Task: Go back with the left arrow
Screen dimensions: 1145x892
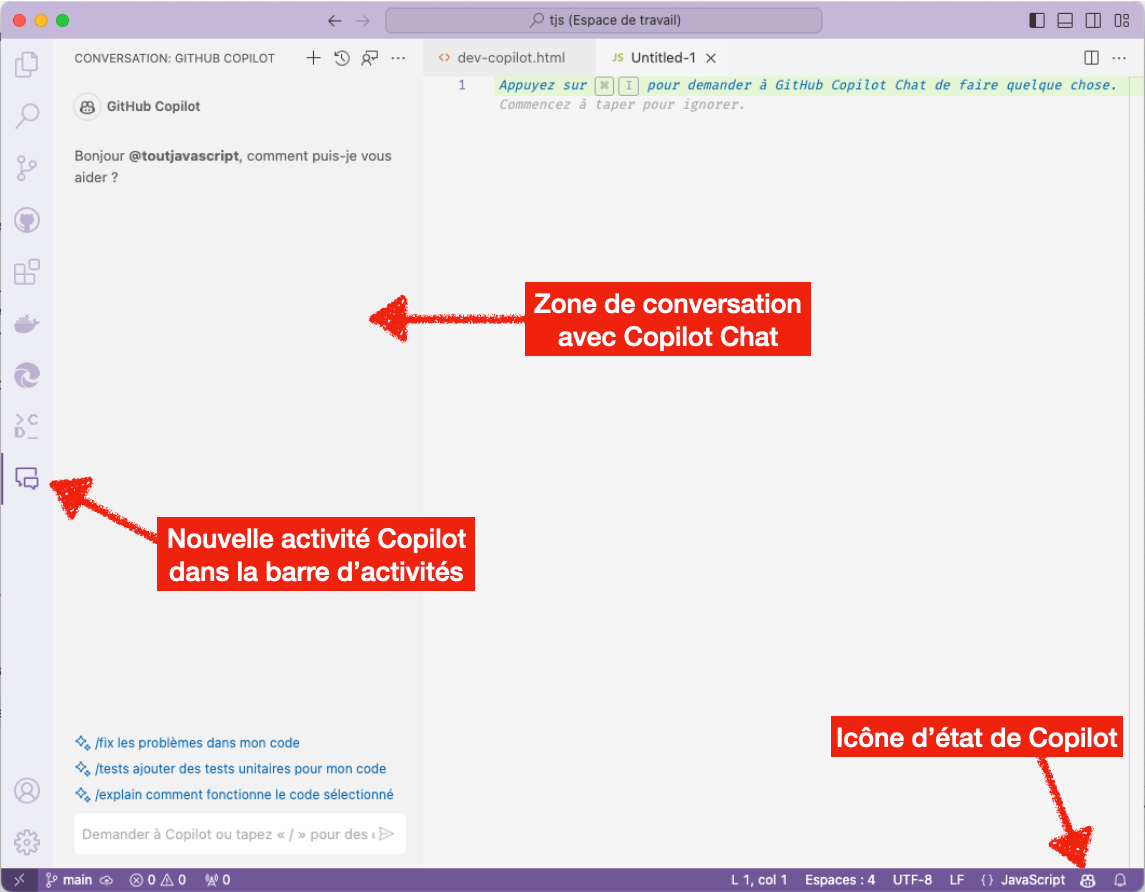Action: point(334,20)
